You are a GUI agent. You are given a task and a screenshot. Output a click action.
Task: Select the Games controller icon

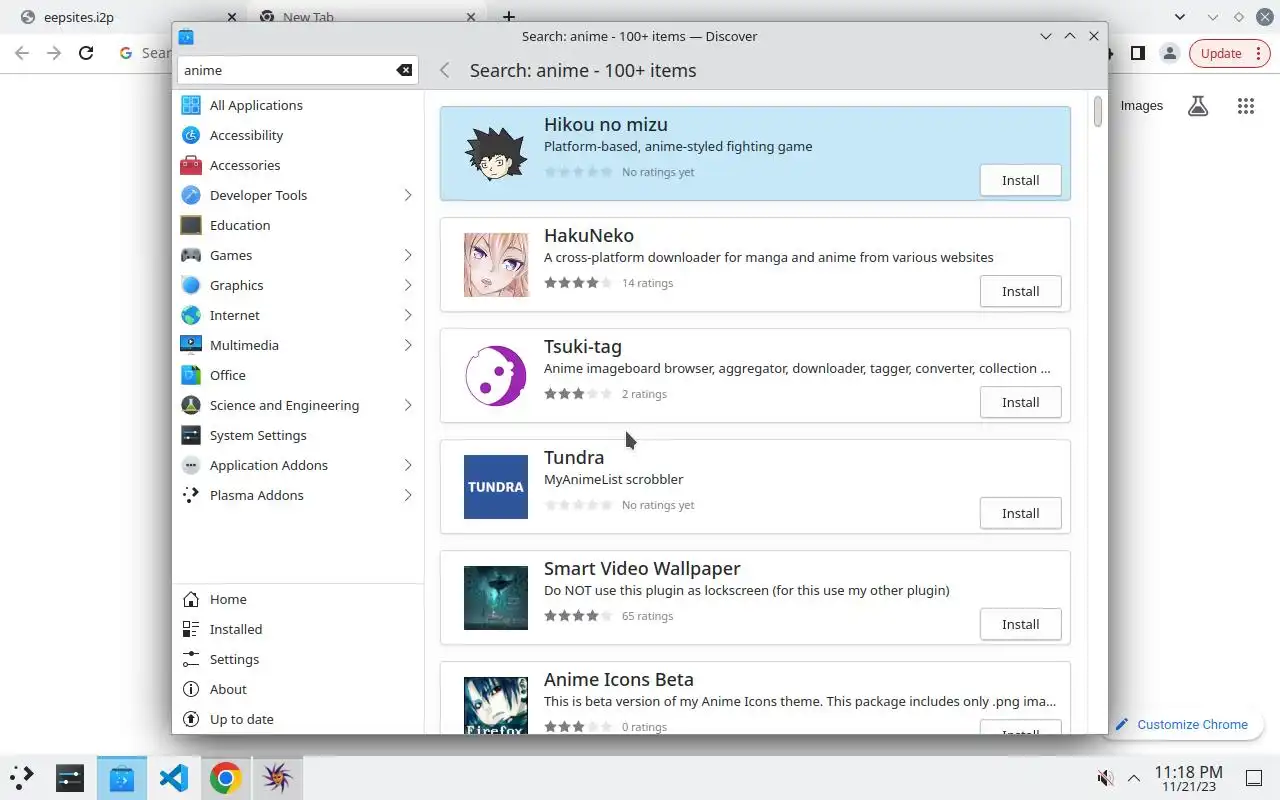(191, 255)
